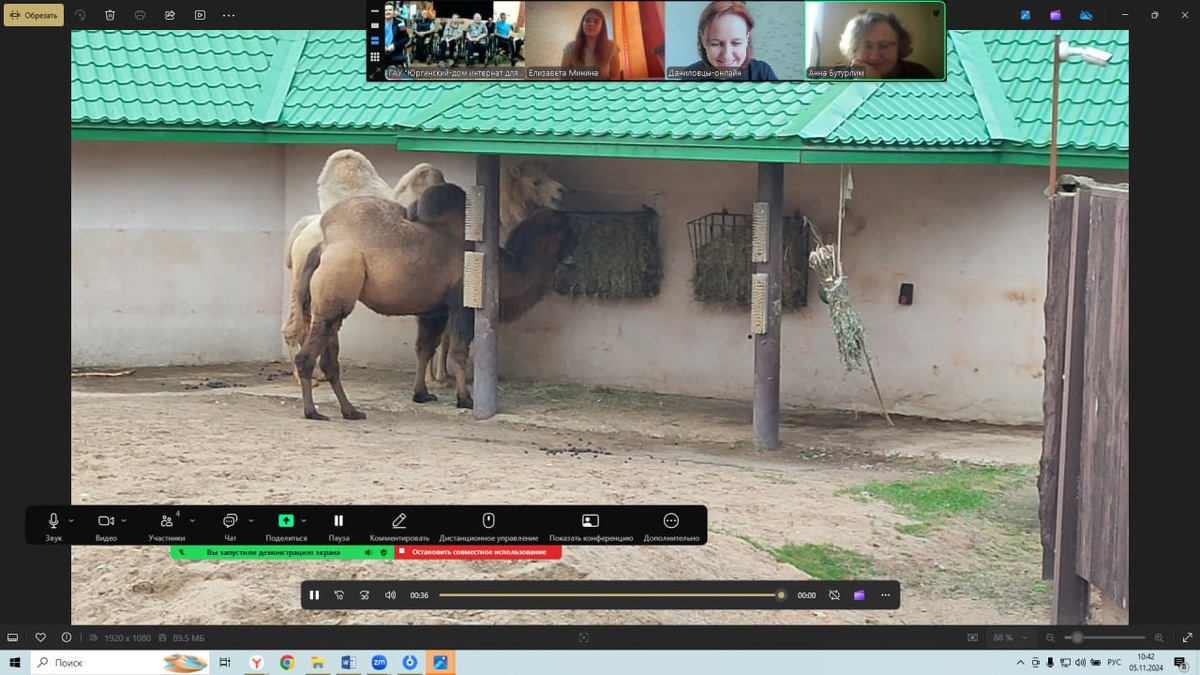Viewport: 1200px width, 675px height.
Task: Click the purple Clipchamp icon in player bar
Action: tap(859, 595)
